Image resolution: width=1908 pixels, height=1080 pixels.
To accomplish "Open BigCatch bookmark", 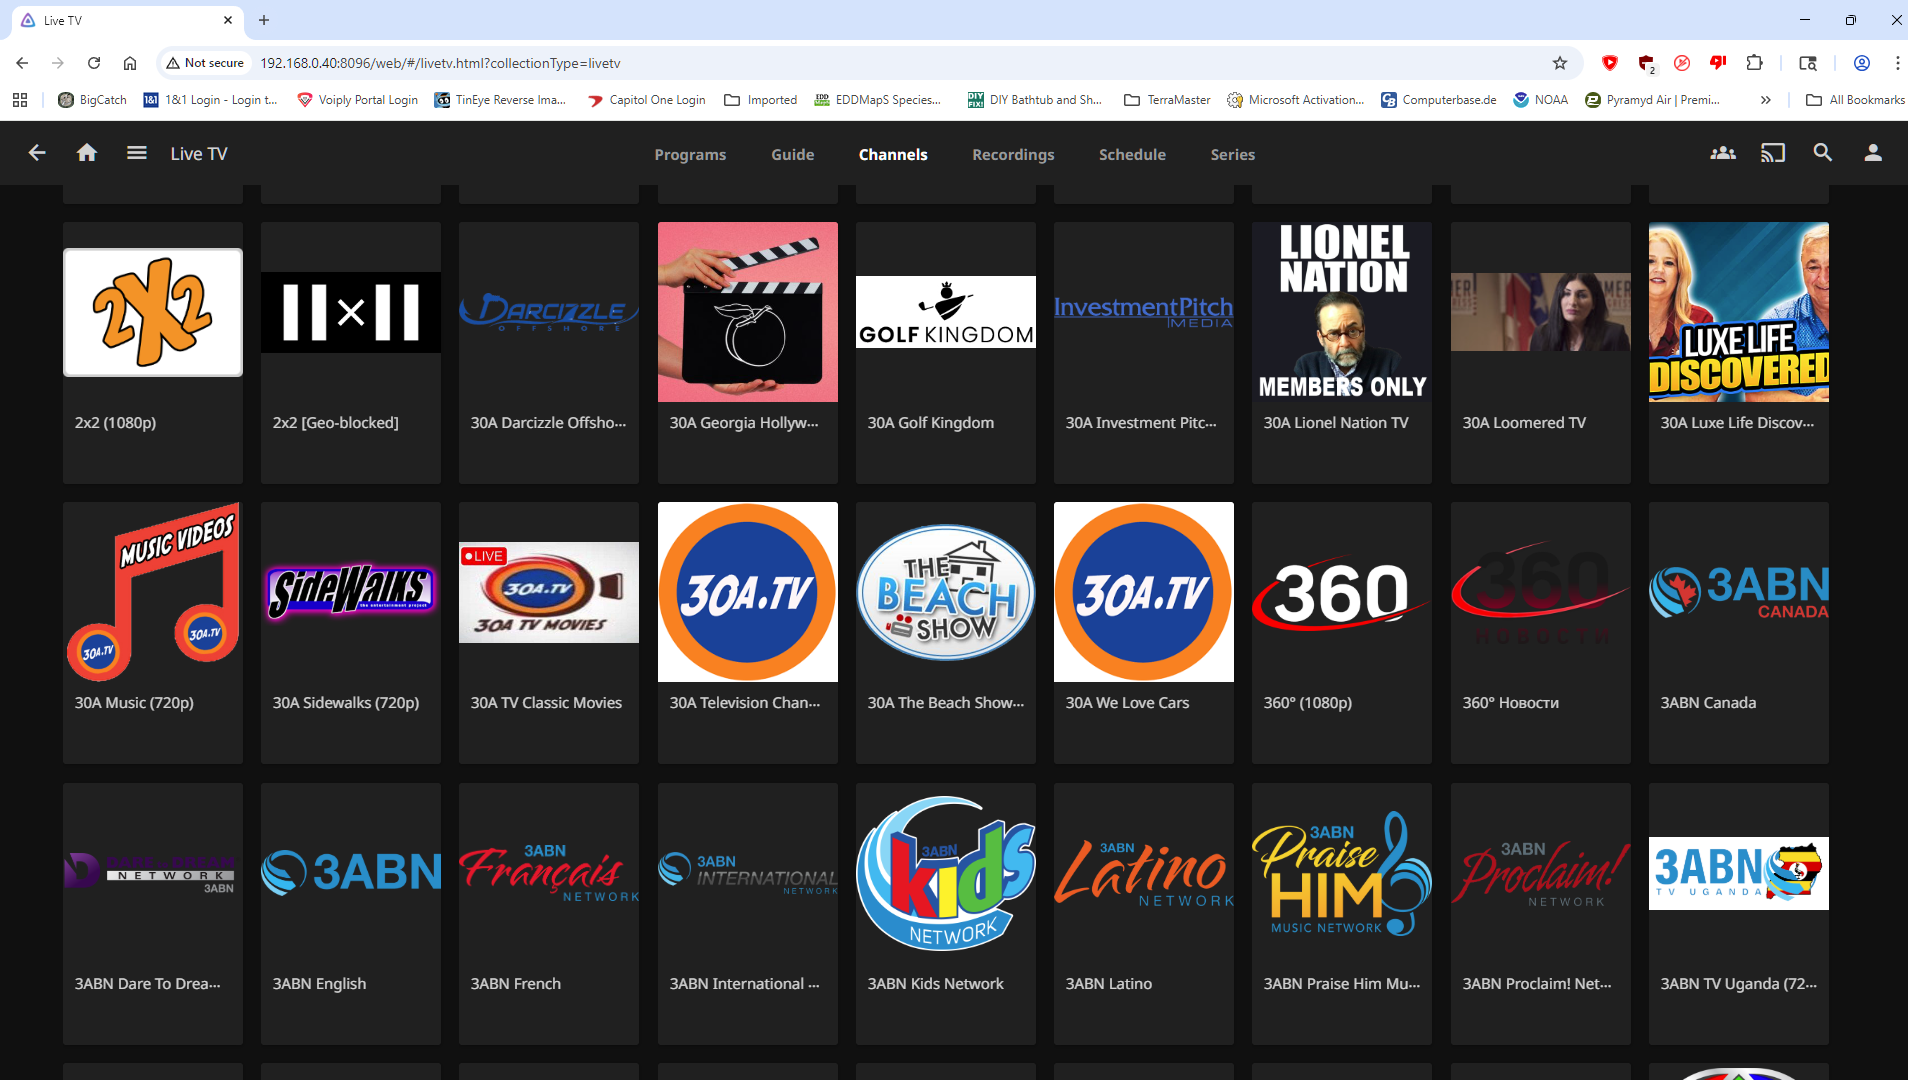I will coord(93,100).
